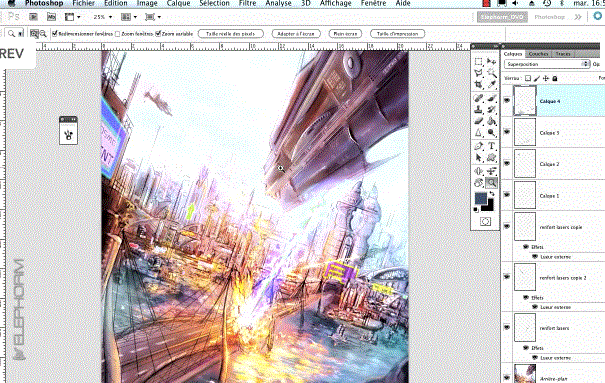Screen dimensions: 605x383
Task: Select the Magic Wand tool
Action: [x=491, y=73]
